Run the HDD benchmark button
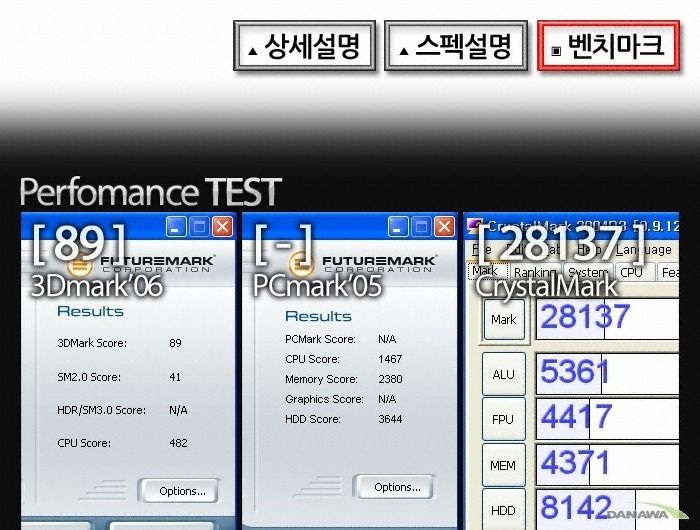Image resolution: width=700 pixels, height=530 pixels. [x=504, y=510]
